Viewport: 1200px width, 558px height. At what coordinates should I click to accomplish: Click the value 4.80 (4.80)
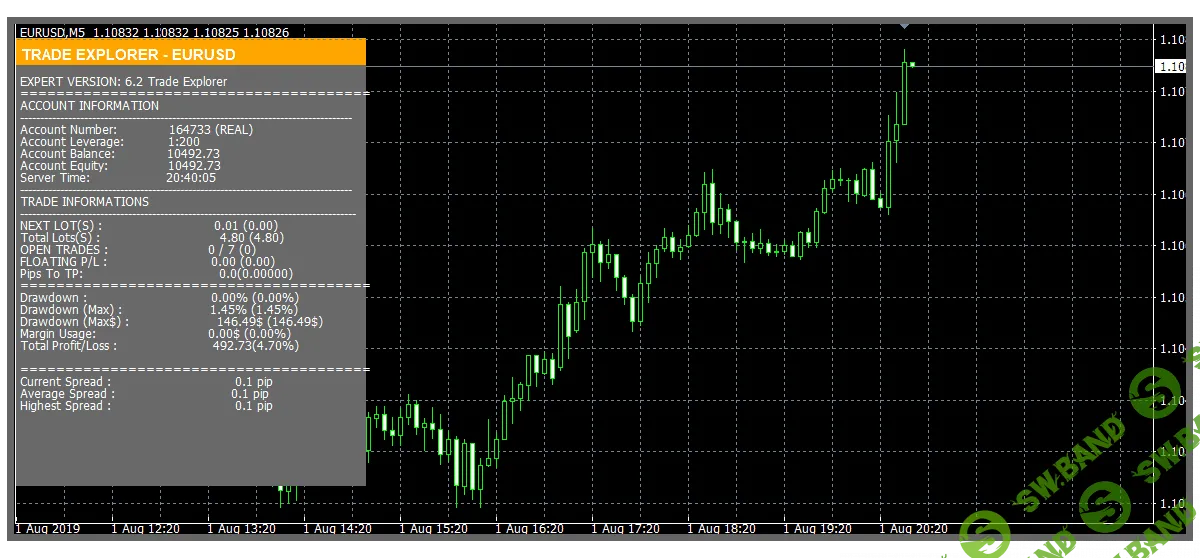(x=252, y=238)
